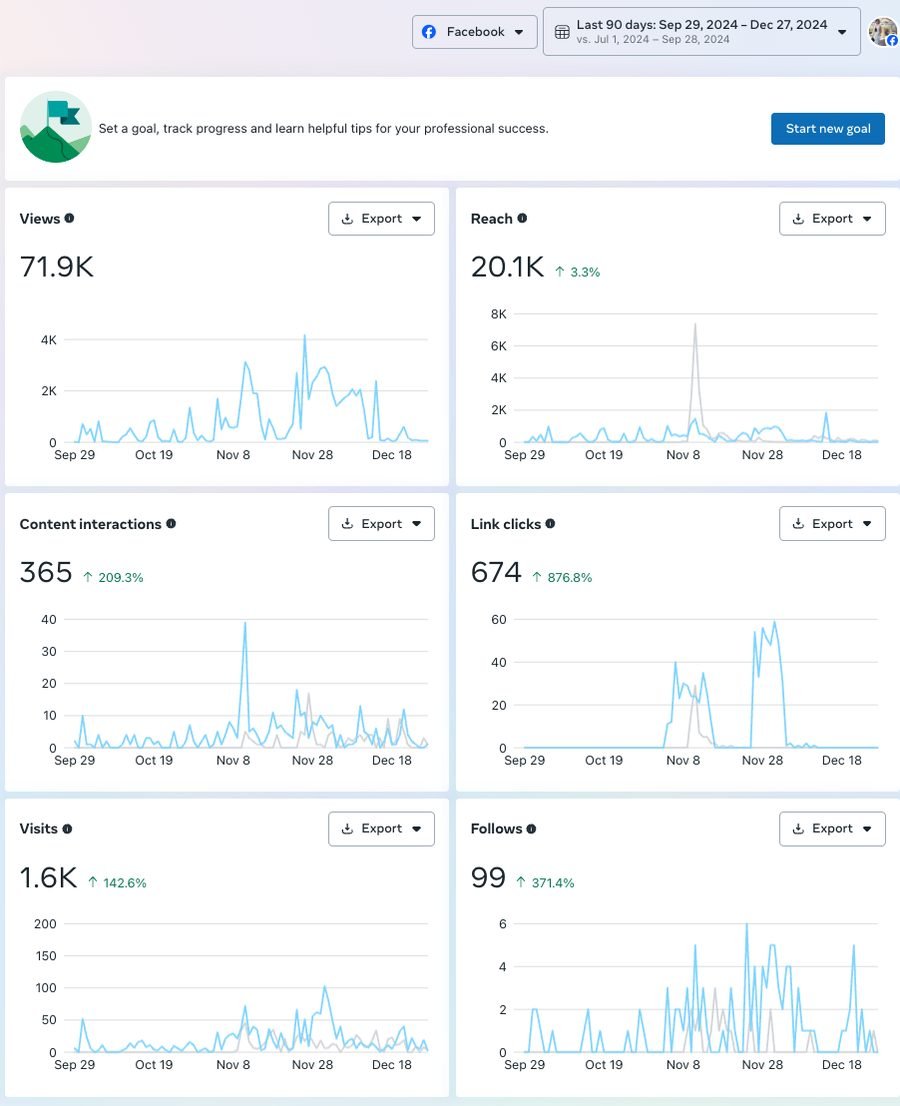The width and height of the screenshot is (900, 1106).
Task: Click the 6-follow peak in Follows chart
Action: pyautogui.click(x=747, y=925)
